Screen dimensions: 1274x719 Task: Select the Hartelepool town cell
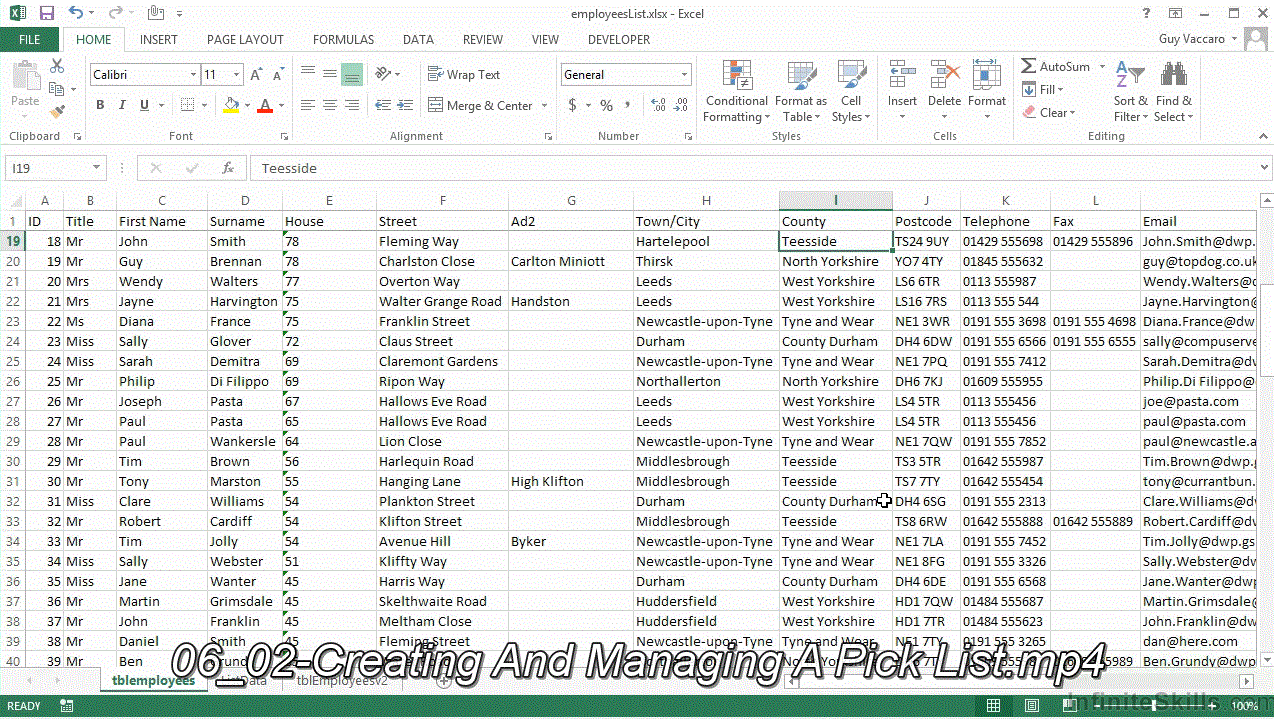[x=706, y=241]
